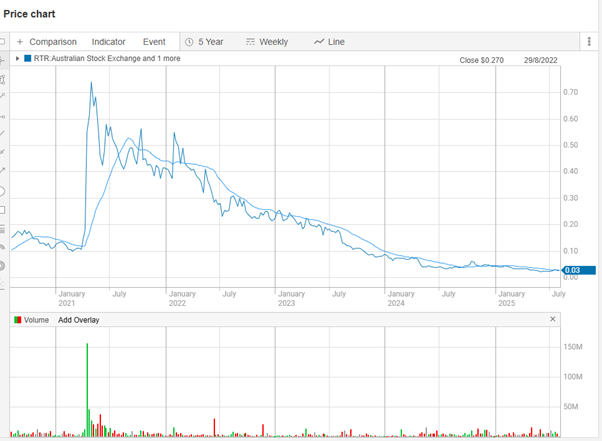Click the 100M volume axis label
Screen dimensions: 602x441
click(x=573, y=377)
